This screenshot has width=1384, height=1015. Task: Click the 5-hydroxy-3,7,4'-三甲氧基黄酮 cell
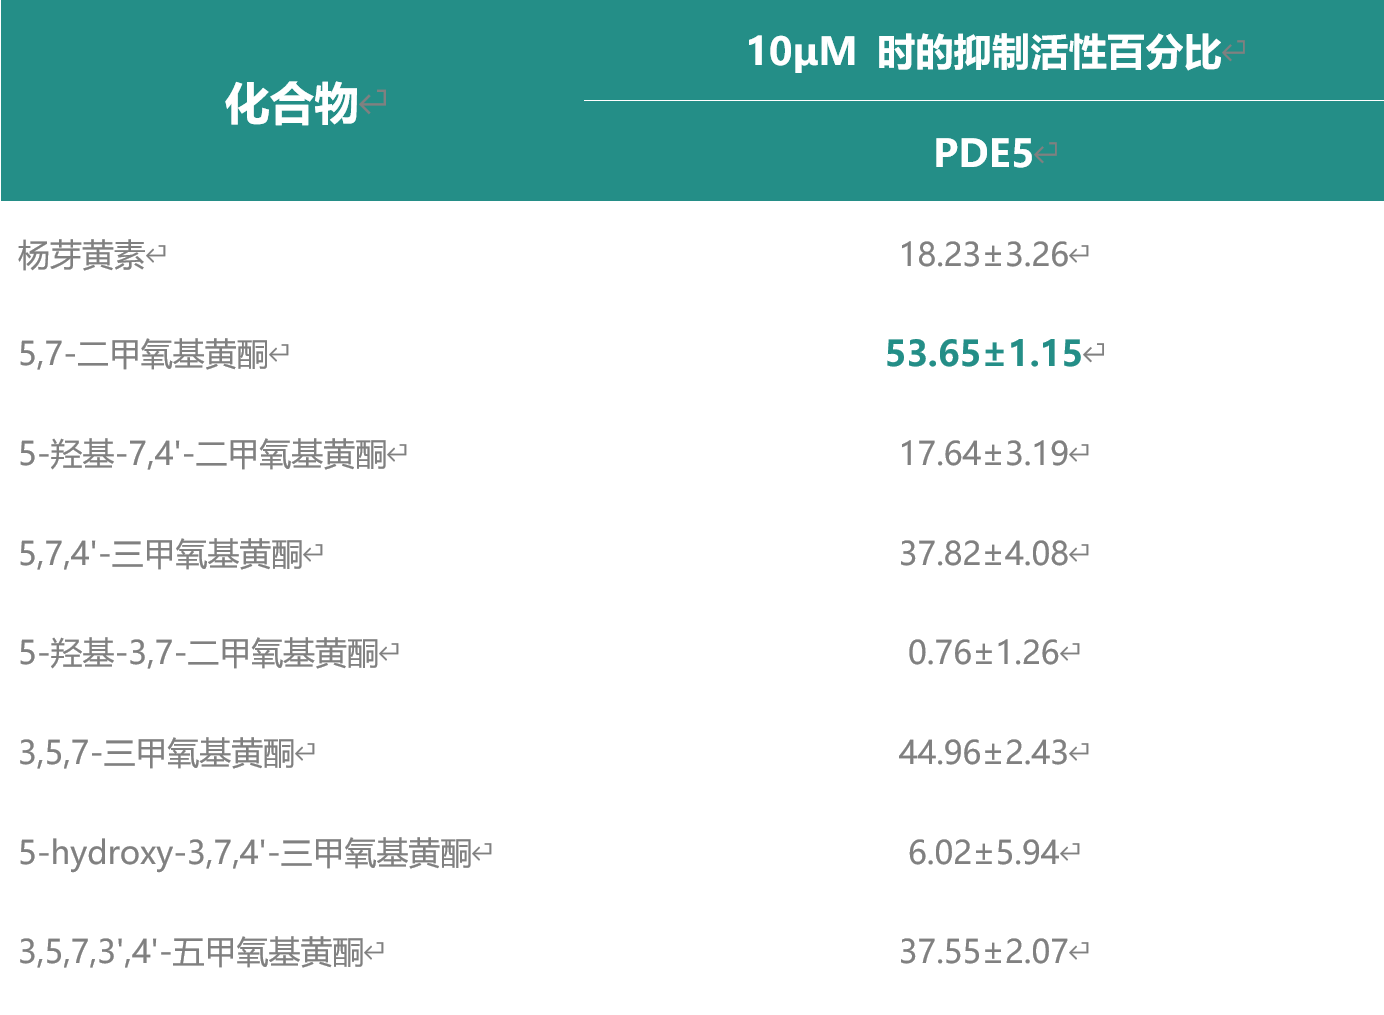(245, 853)
